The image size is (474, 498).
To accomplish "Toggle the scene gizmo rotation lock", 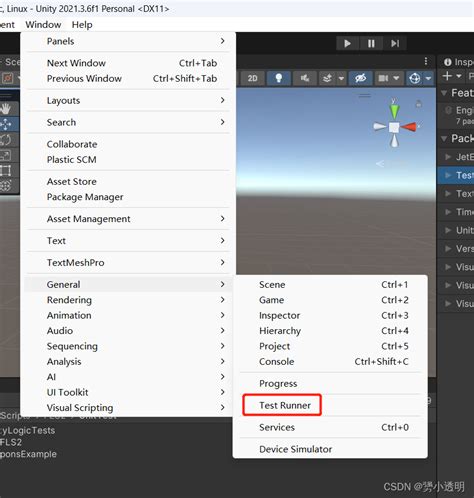I will point(419,104).
